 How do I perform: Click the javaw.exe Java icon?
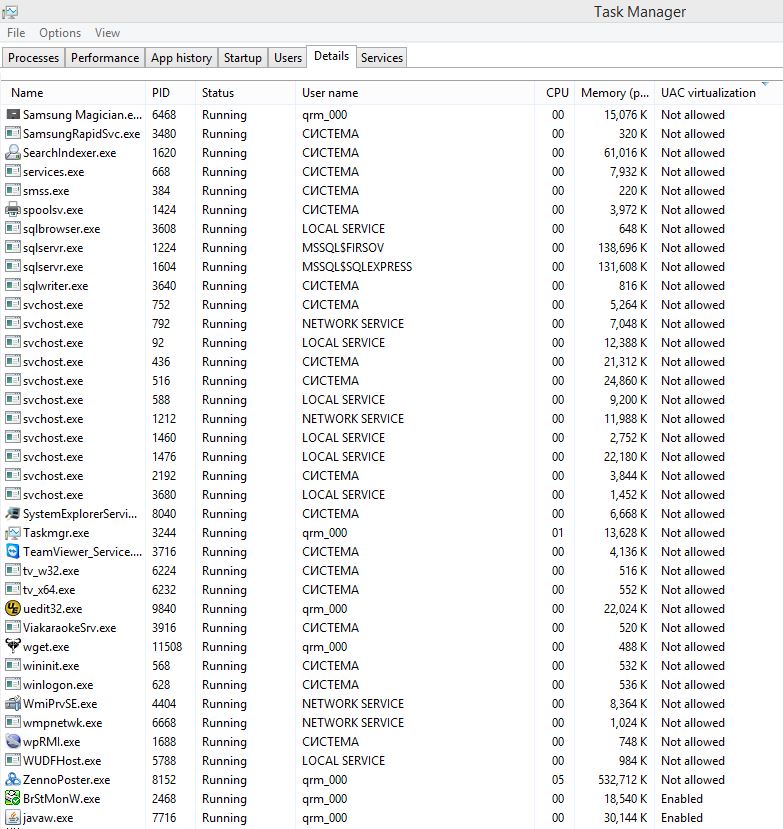coord(13,817)
